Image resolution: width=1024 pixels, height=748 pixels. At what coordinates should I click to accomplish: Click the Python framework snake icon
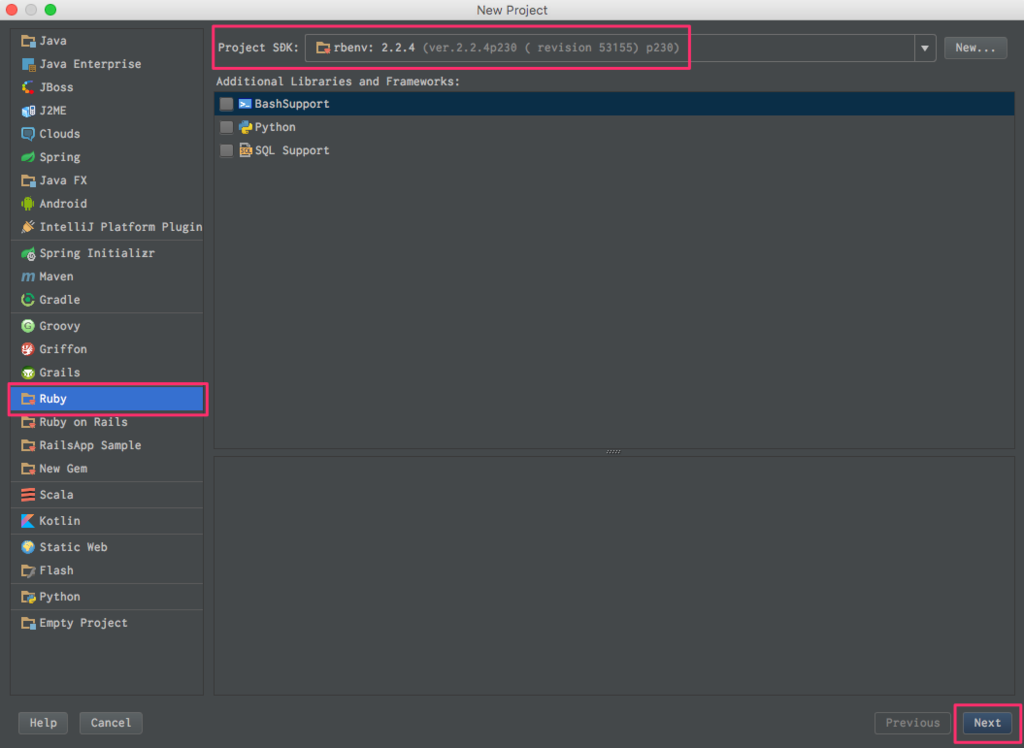pyautogui.click(x=246, y=127)
